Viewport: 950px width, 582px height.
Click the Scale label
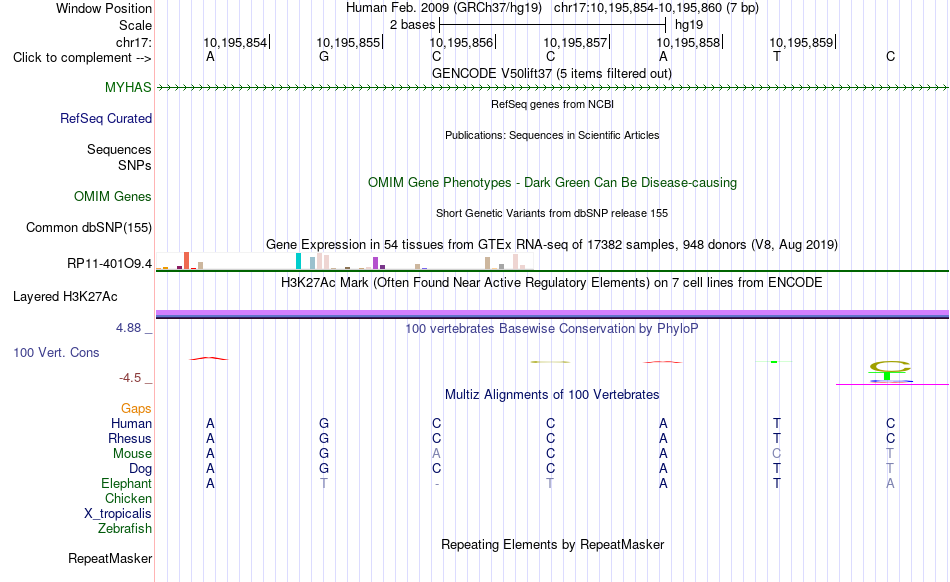coord(135,25)
